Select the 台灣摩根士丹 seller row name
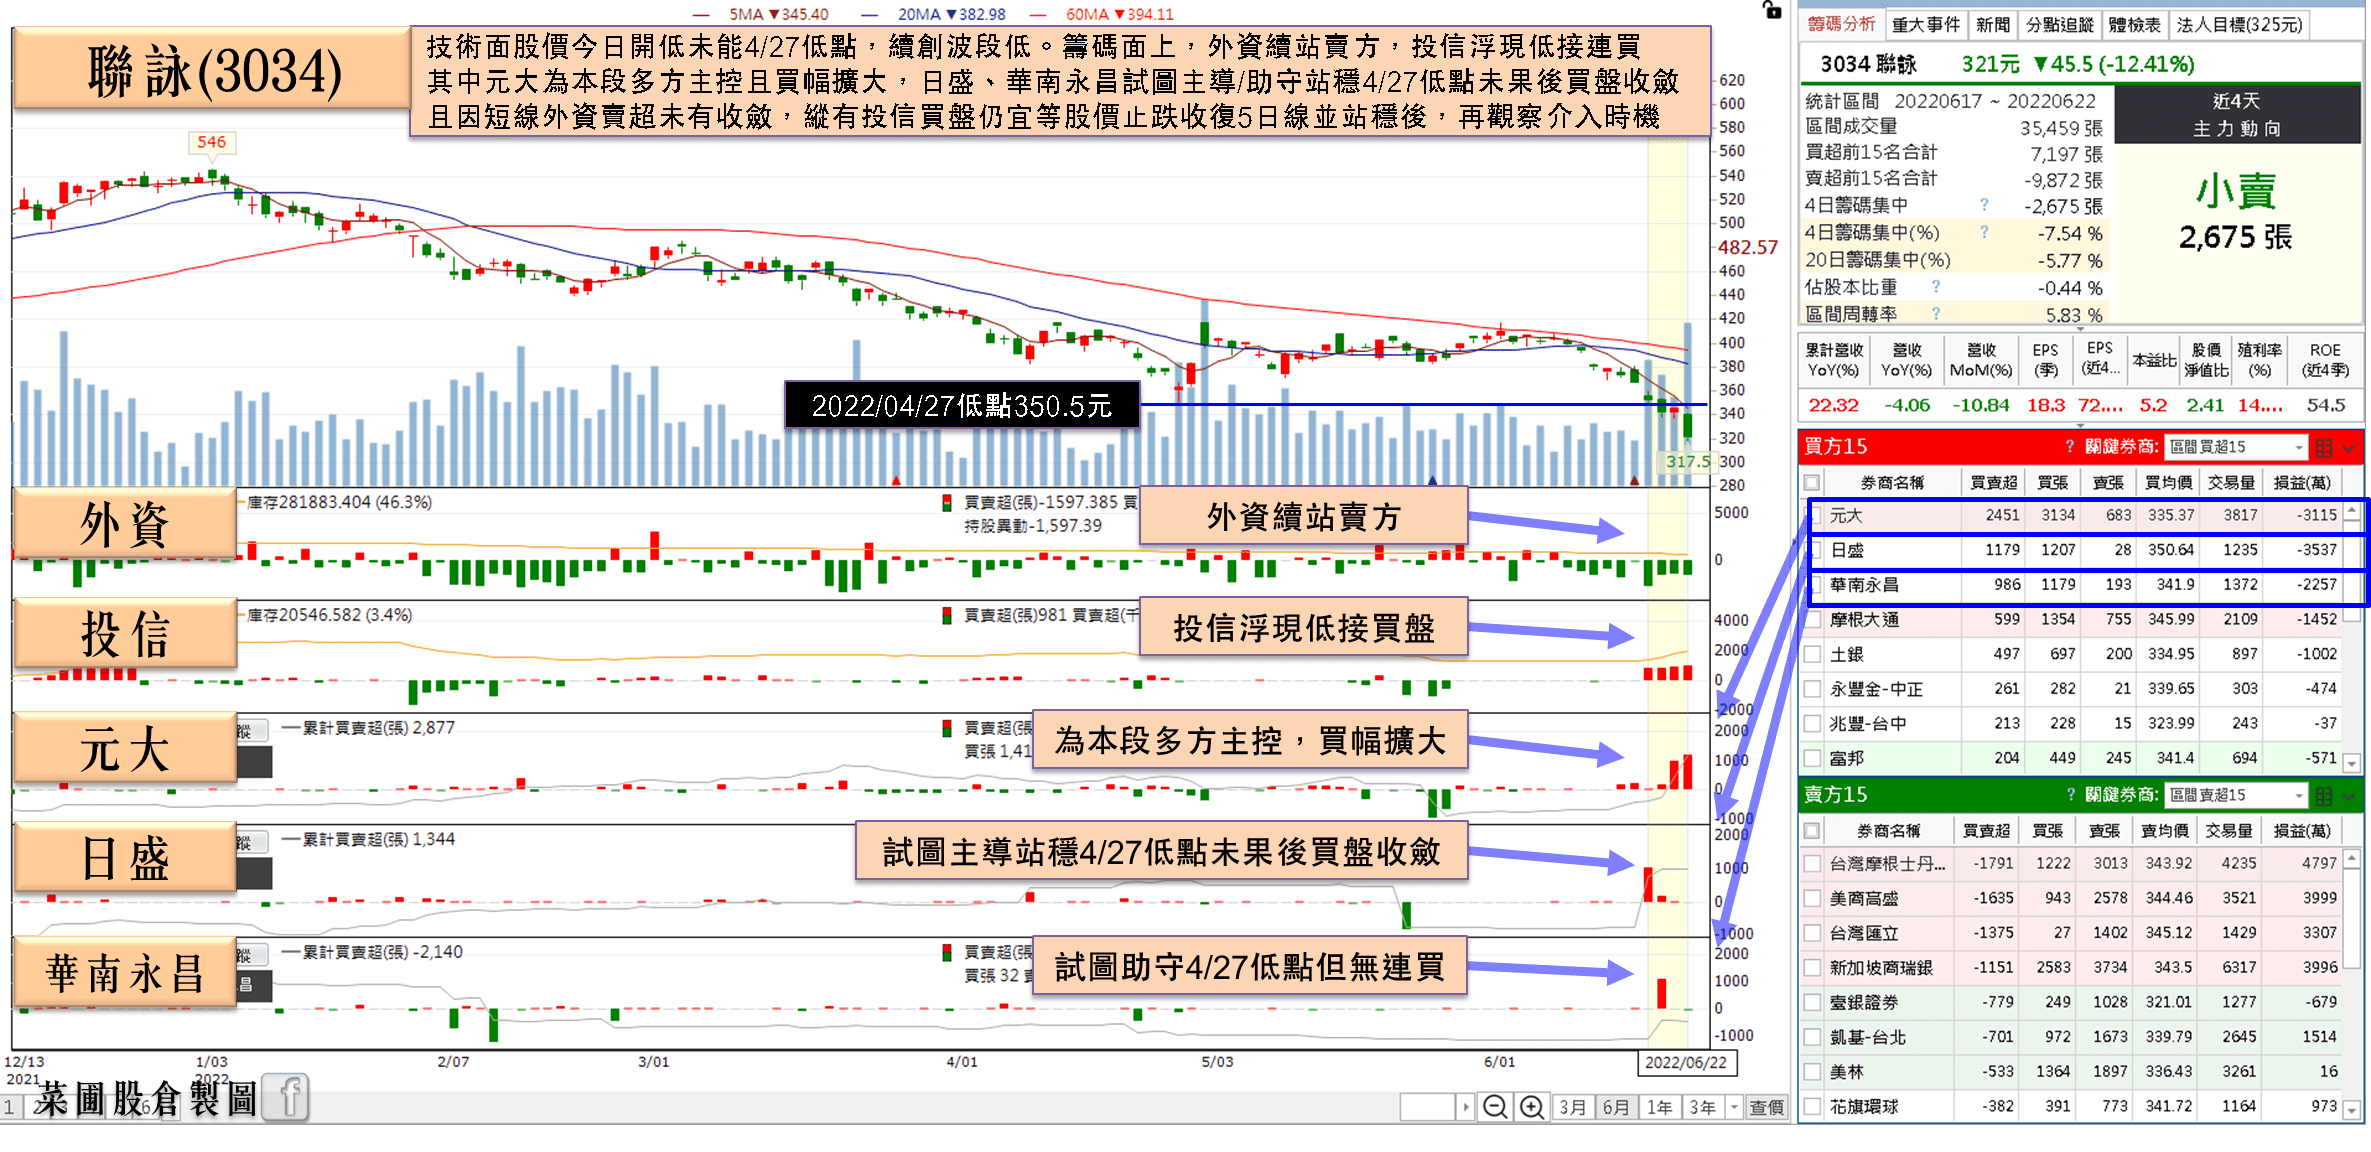The width and height of the screenshot is (2371, 1152). tap(1887, 864)
